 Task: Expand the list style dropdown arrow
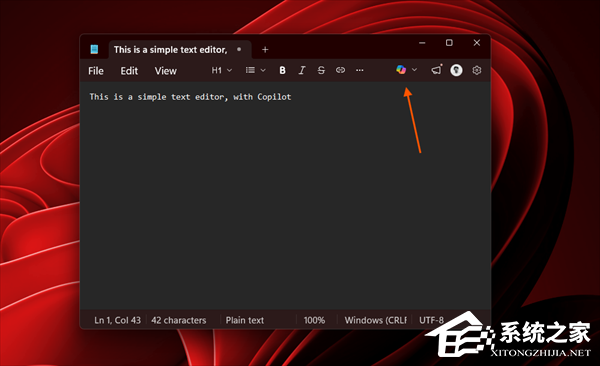coord(263,70)
